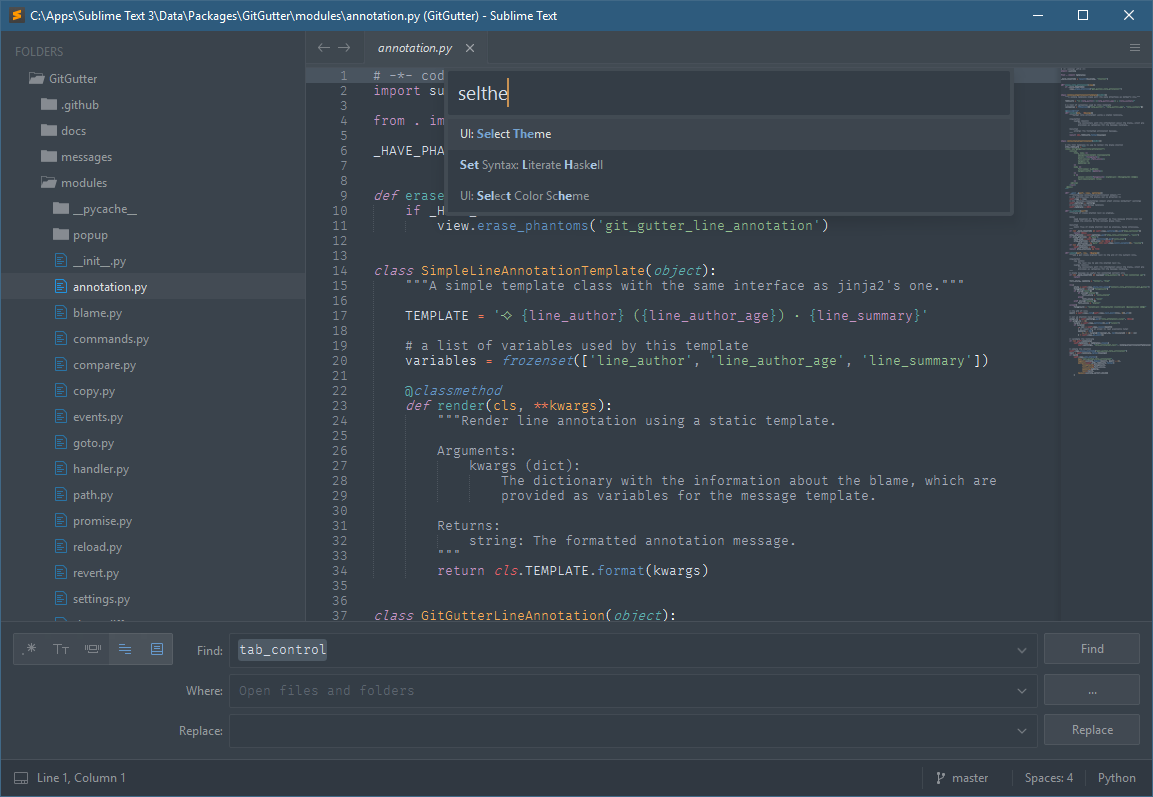Click the '@classmethod' decorator line
This screenshot has height=797, width=1153.
tap(454, 390)
